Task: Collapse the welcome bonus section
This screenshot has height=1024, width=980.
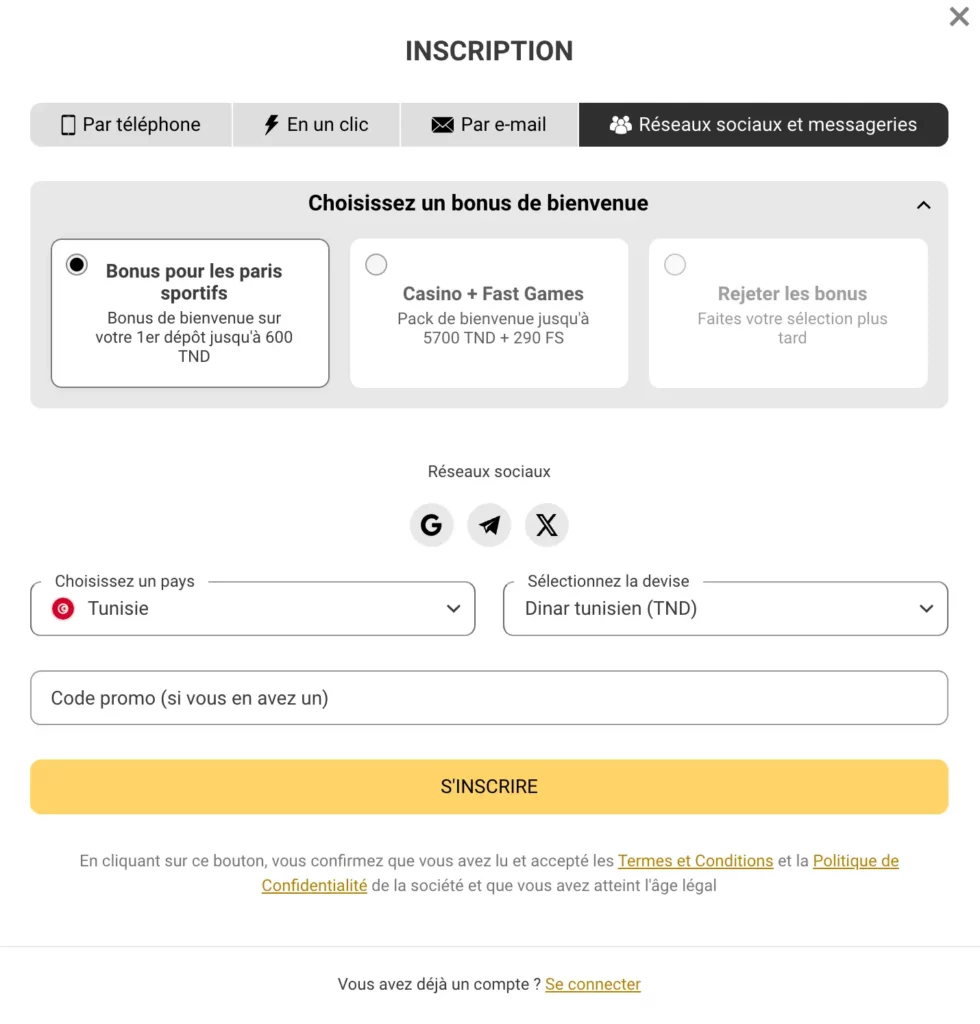Action: tap(924, 204)
